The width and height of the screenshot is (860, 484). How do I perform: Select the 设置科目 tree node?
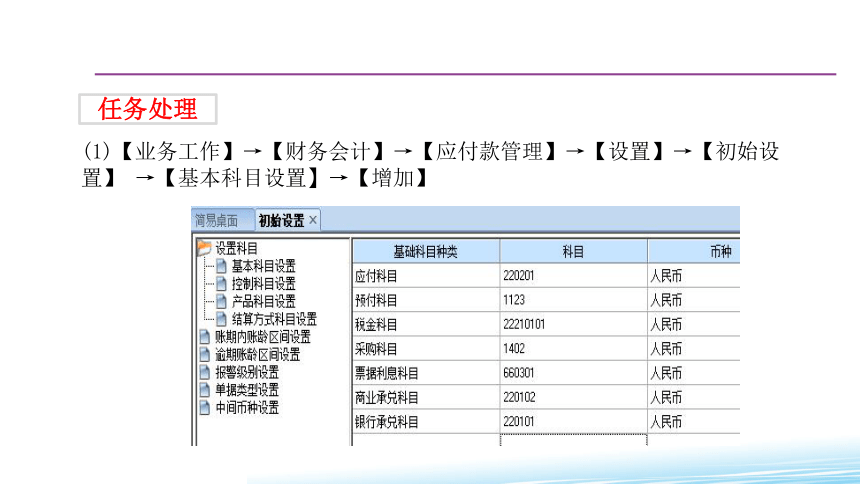click(236, 248)
